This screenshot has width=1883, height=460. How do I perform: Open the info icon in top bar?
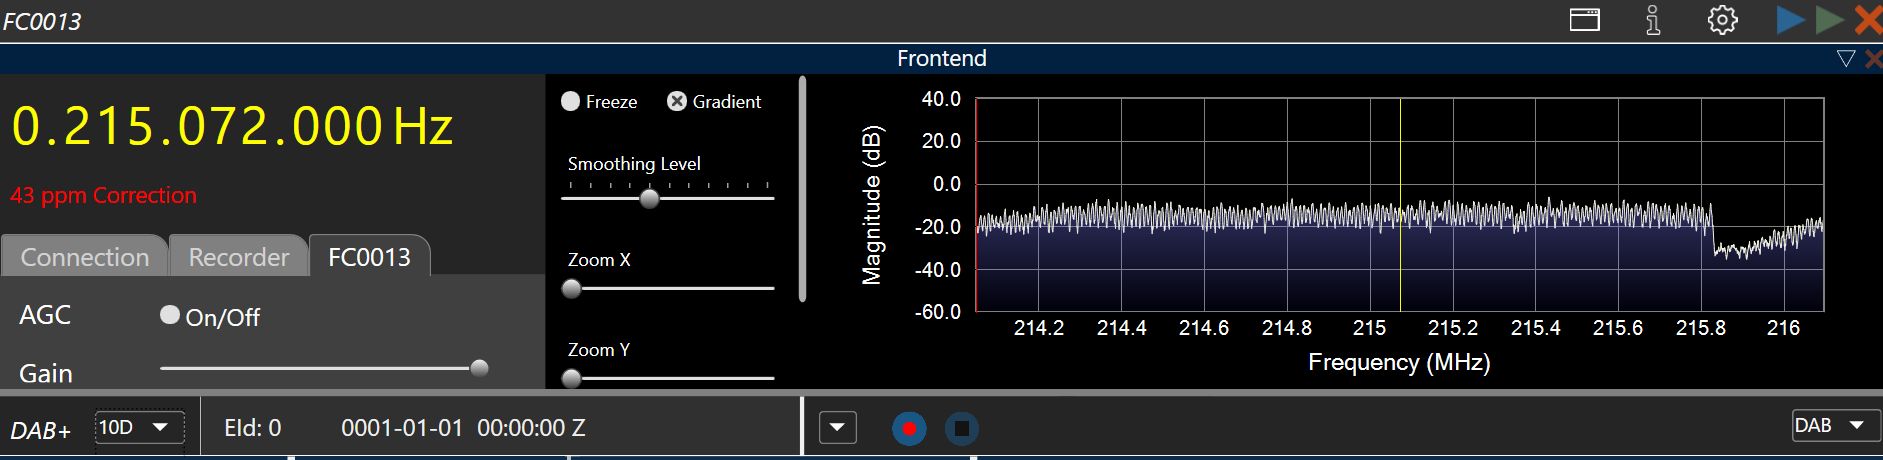tap(1653, 20)
